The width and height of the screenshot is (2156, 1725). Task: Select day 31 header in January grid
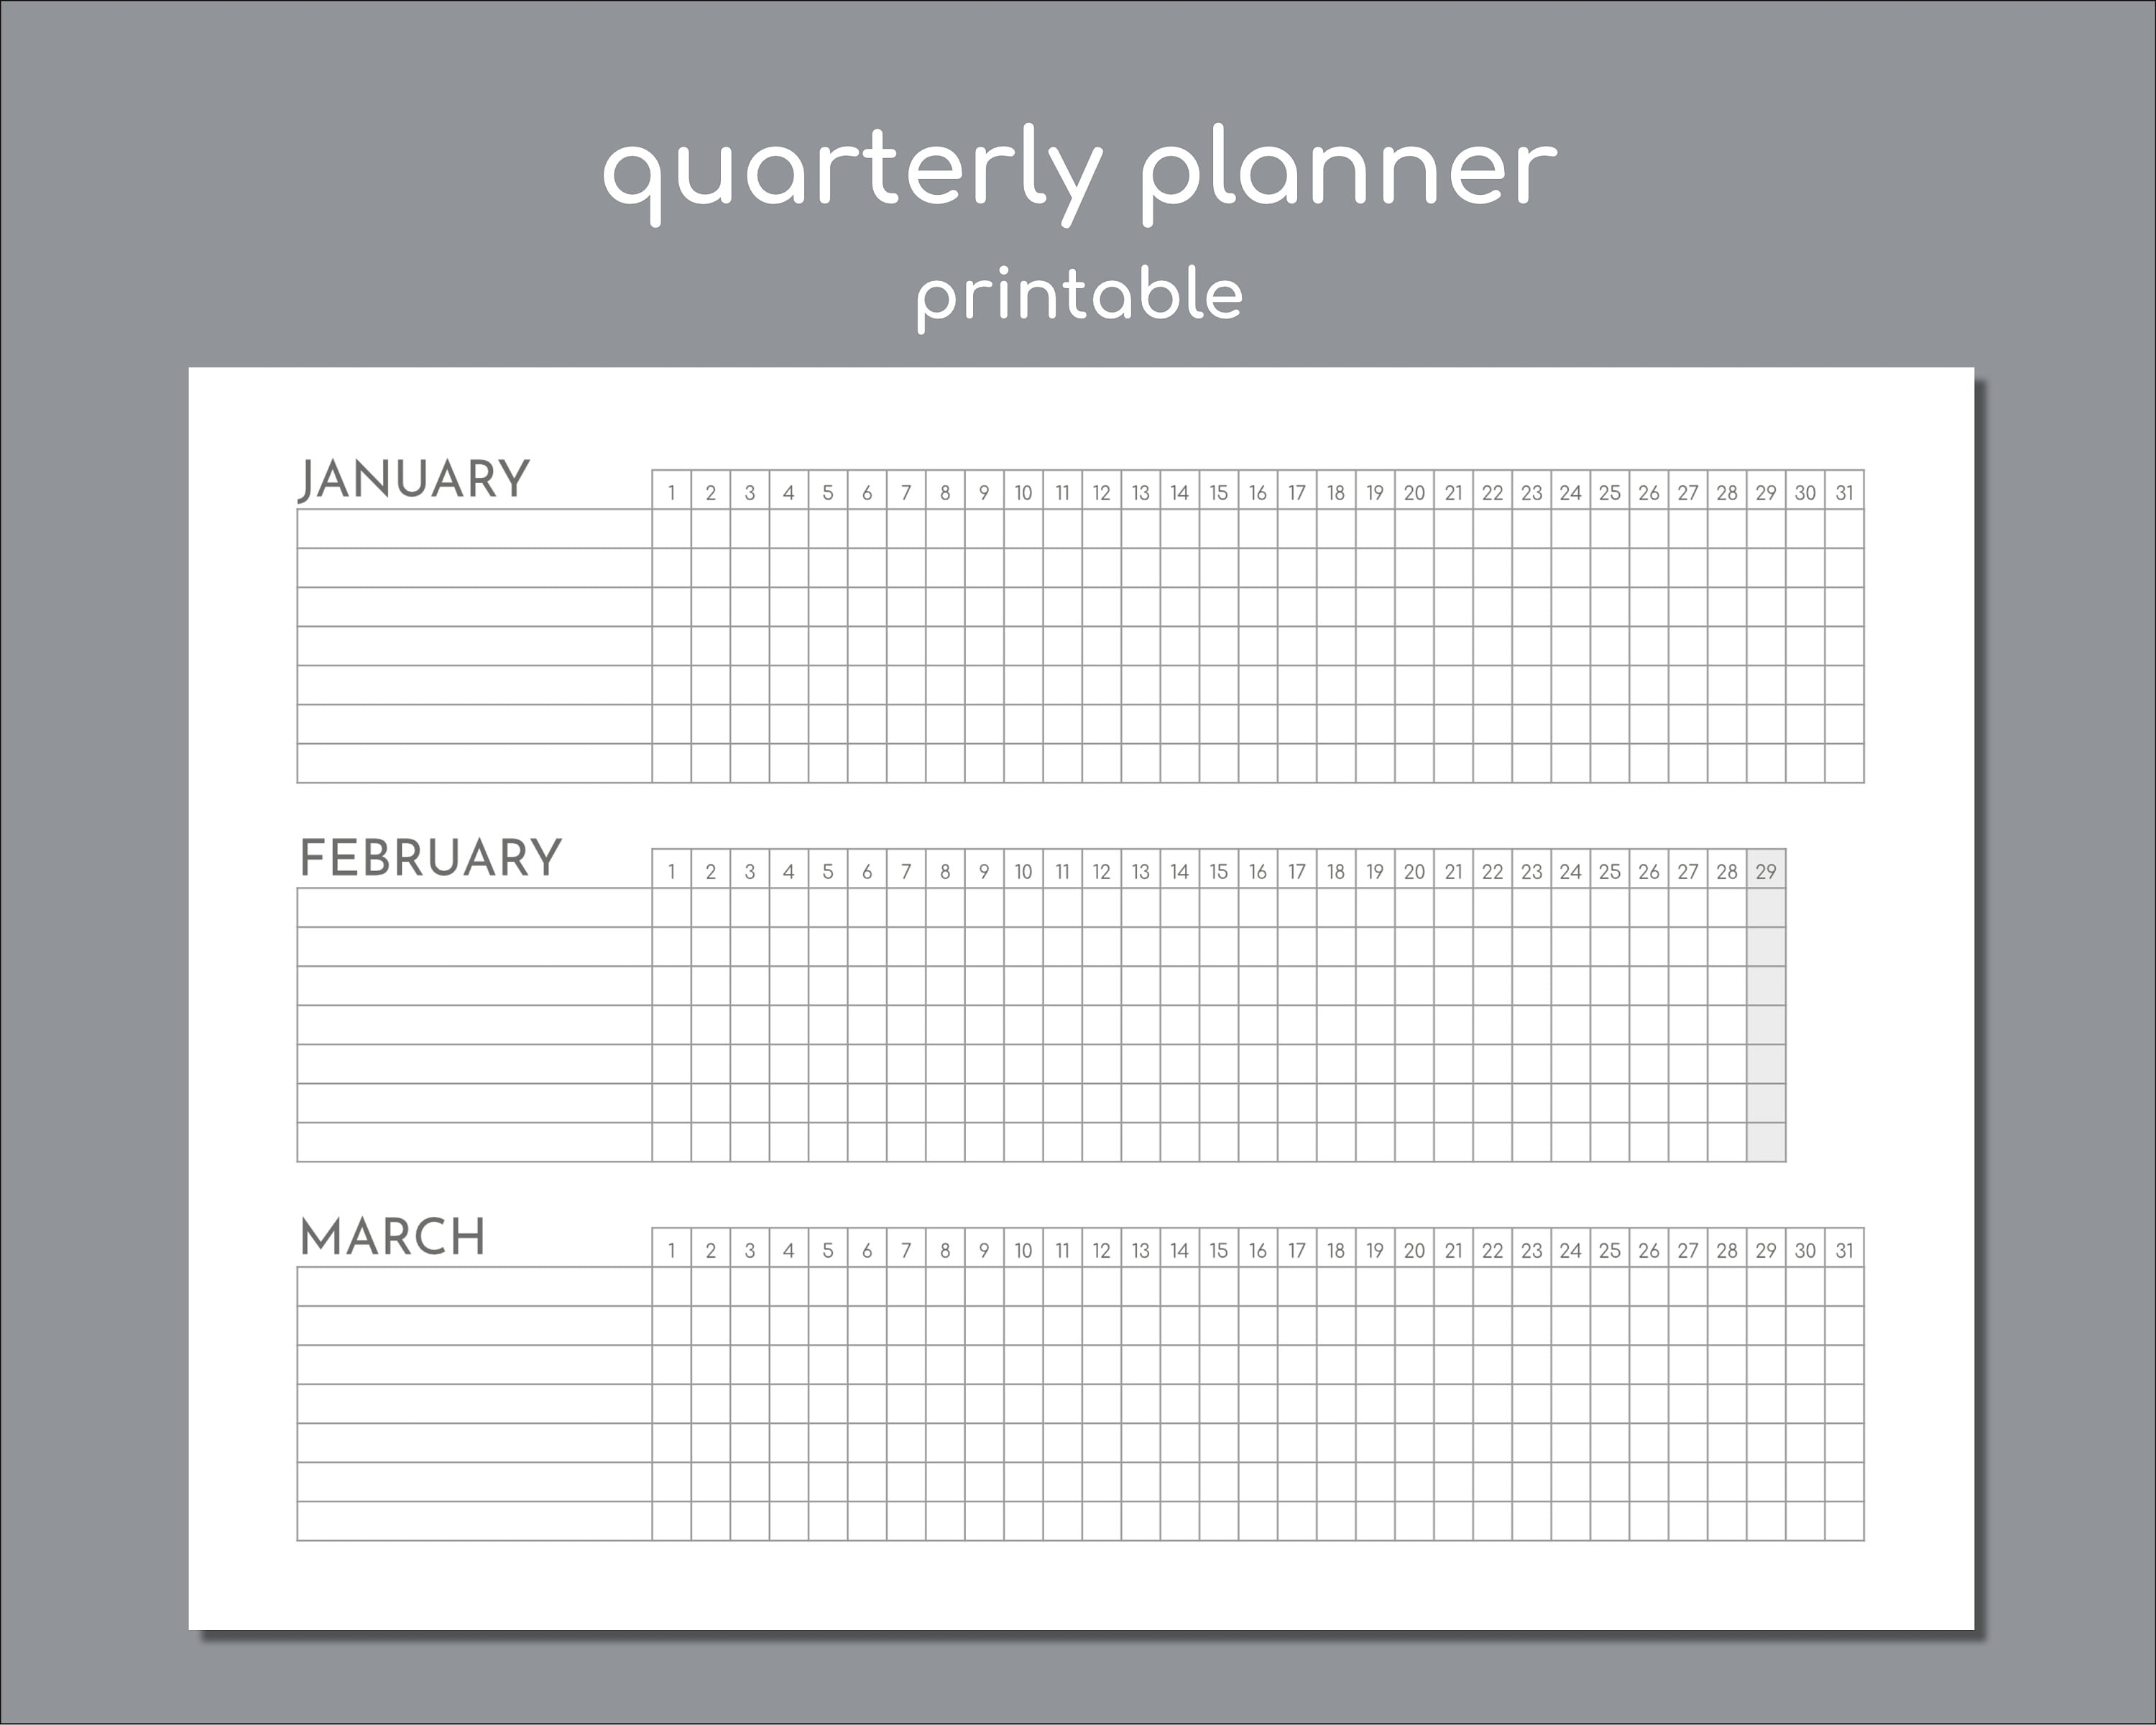point(1845,492)
